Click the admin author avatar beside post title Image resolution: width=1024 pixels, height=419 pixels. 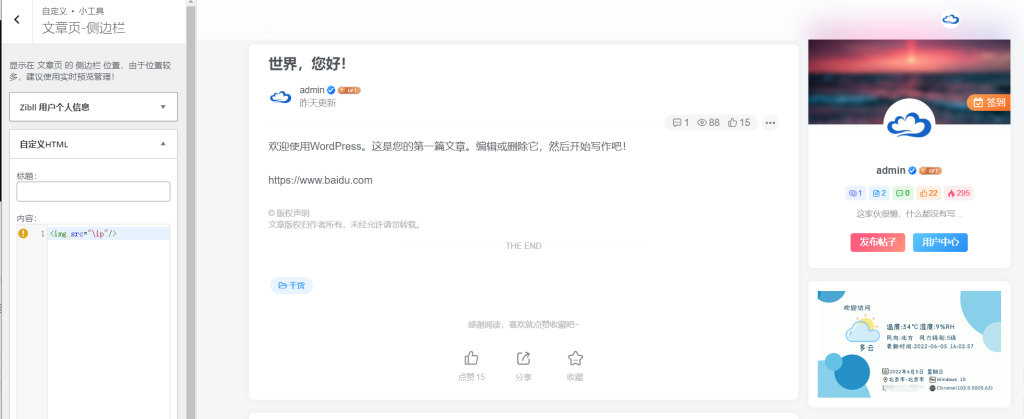click(281, 96)
